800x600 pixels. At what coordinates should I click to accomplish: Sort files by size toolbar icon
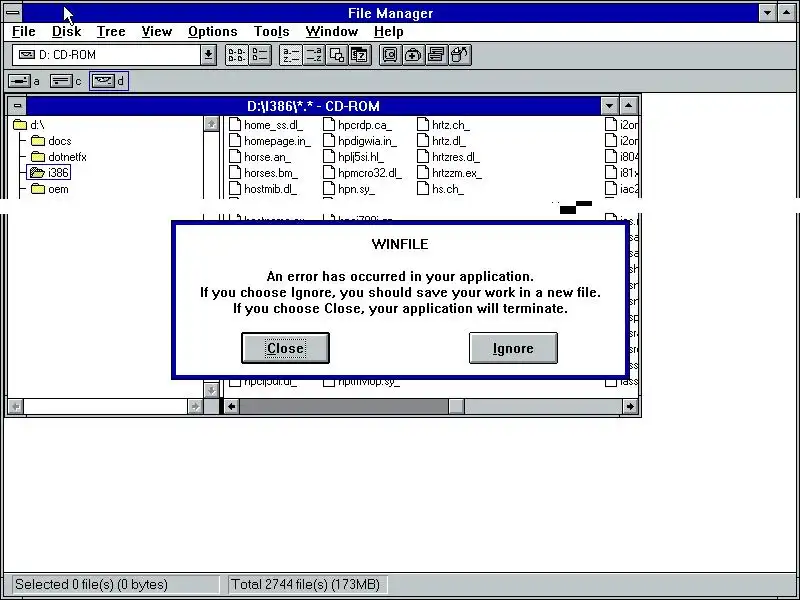point(337,55)
